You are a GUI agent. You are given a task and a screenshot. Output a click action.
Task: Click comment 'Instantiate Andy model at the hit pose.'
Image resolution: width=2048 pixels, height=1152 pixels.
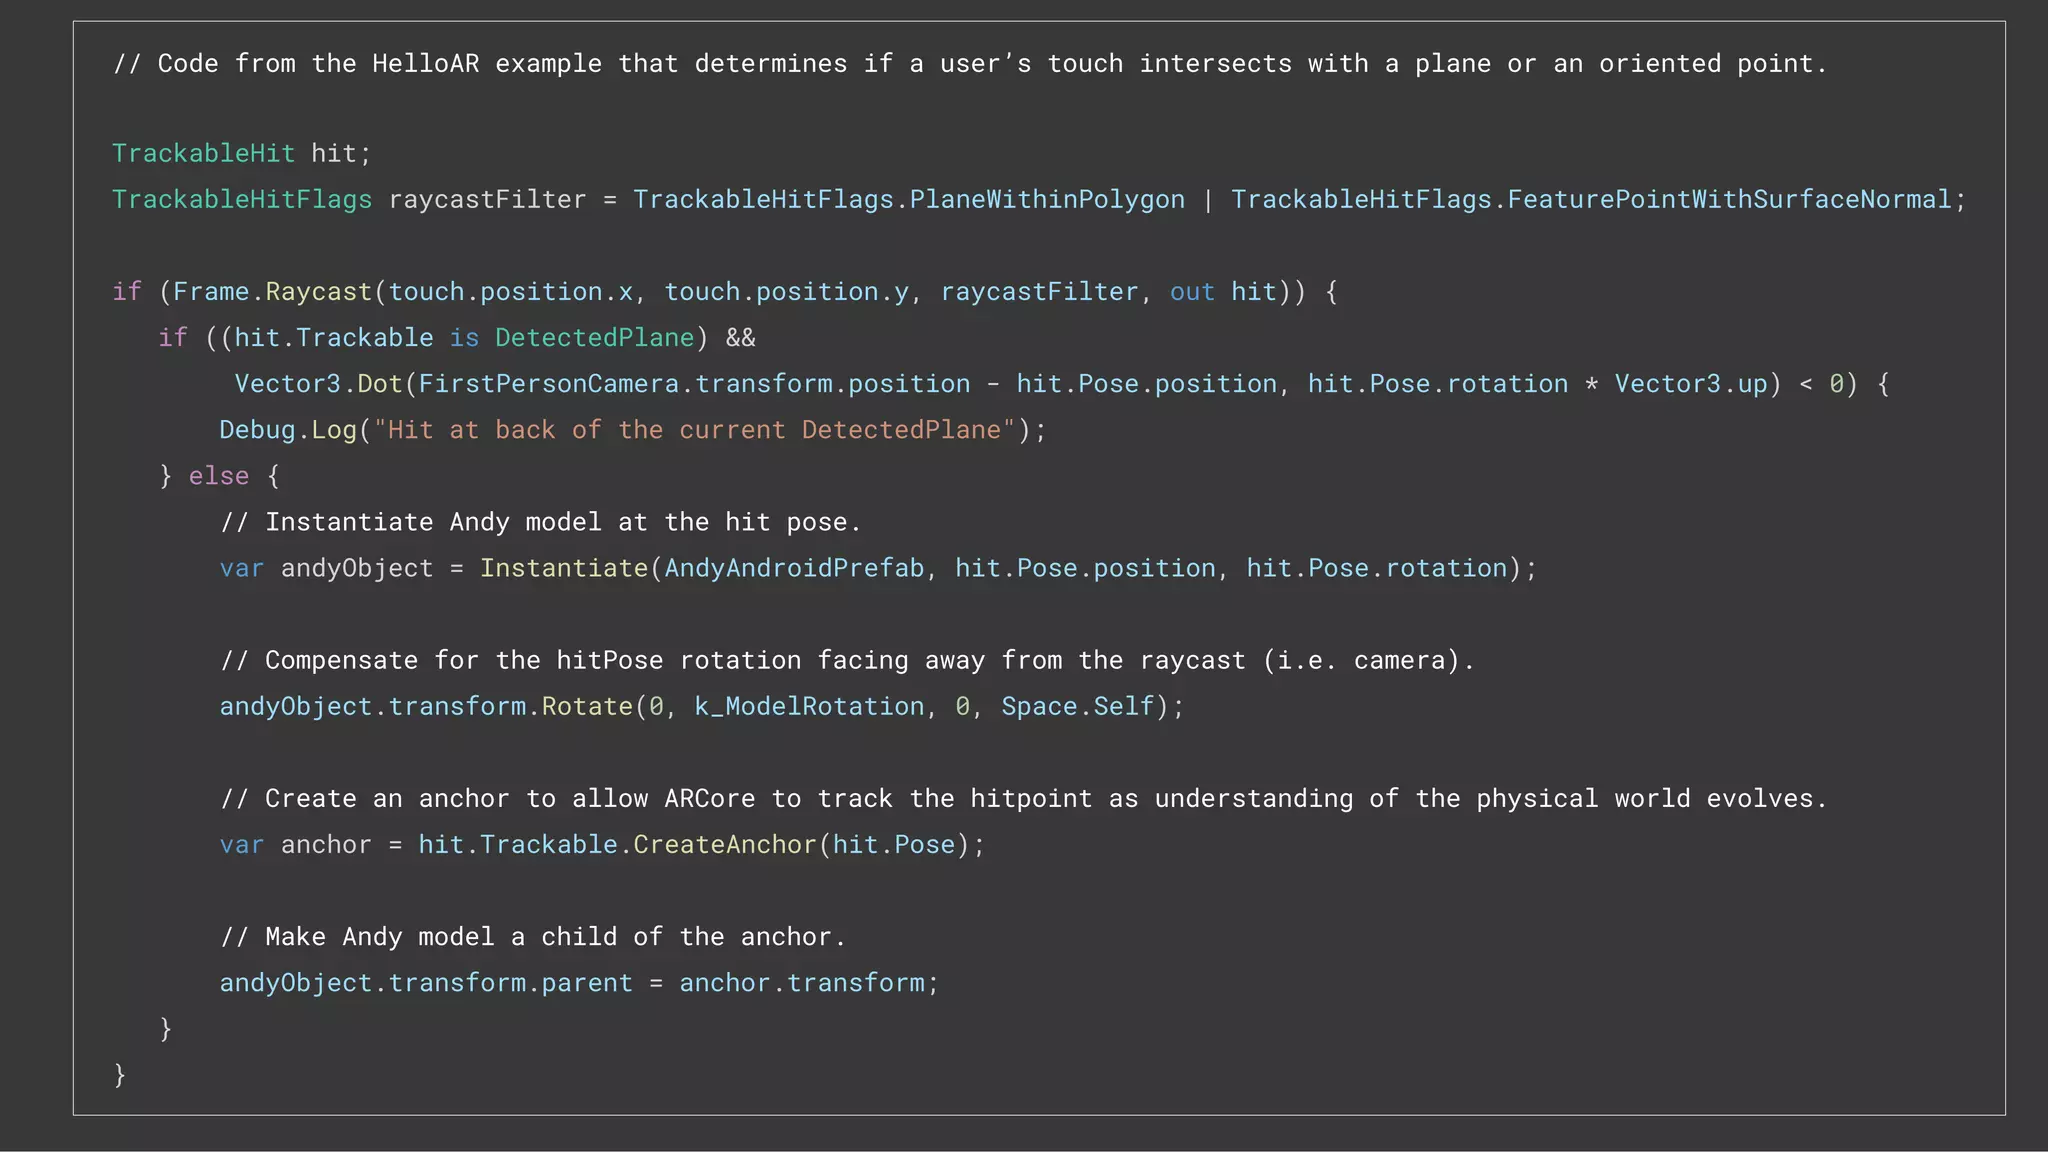tap(540, 522)
